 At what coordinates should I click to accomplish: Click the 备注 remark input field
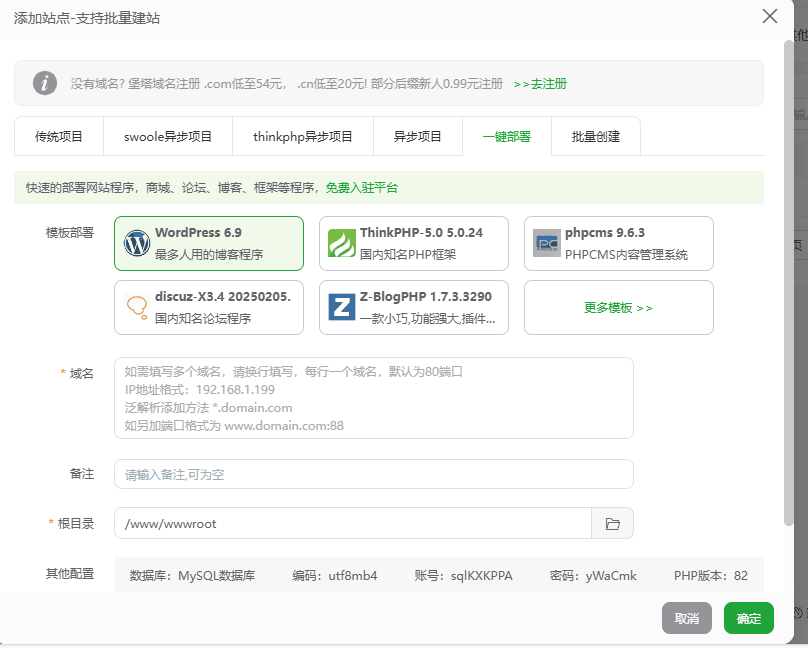point(373,474)
